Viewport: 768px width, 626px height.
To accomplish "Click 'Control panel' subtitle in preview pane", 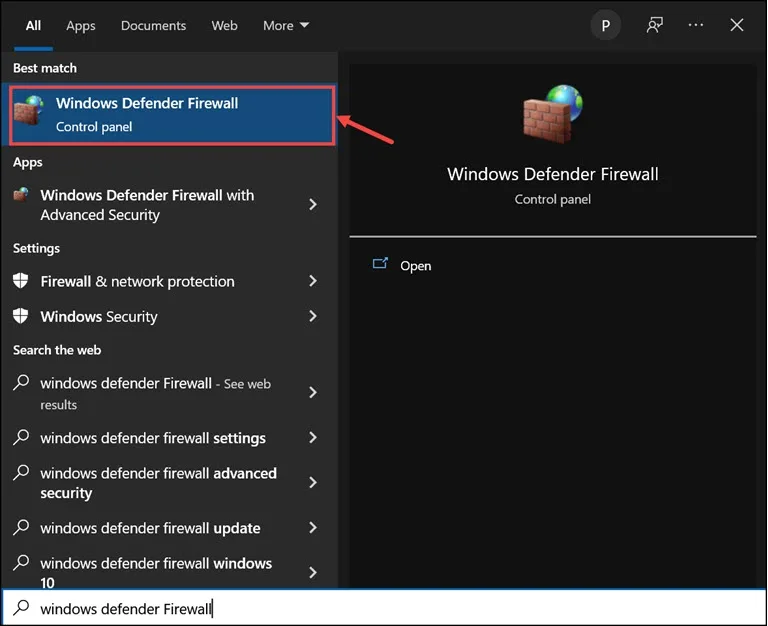I will pos(552,199).
